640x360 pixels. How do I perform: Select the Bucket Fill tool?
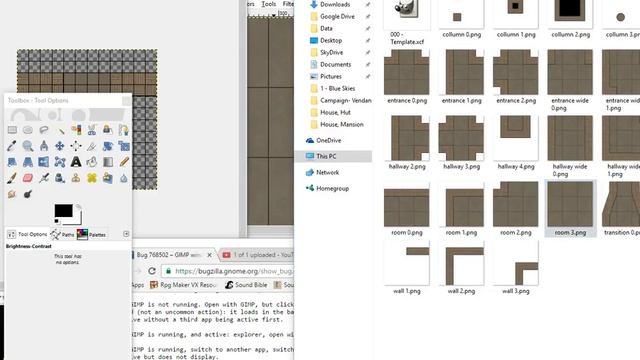(92, 162)
